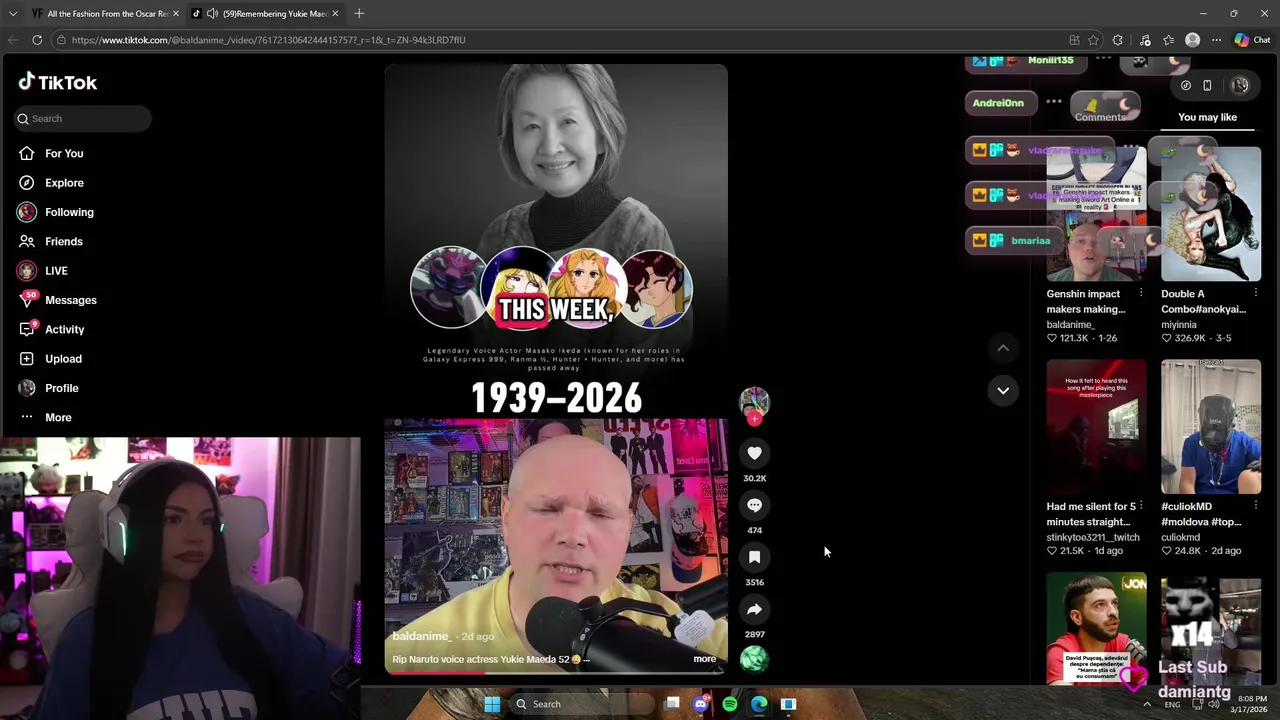Open #culiokMD video thumbnail
Image resolution: width=1280 pixels, height=720 pixels.
[1211, 427]
